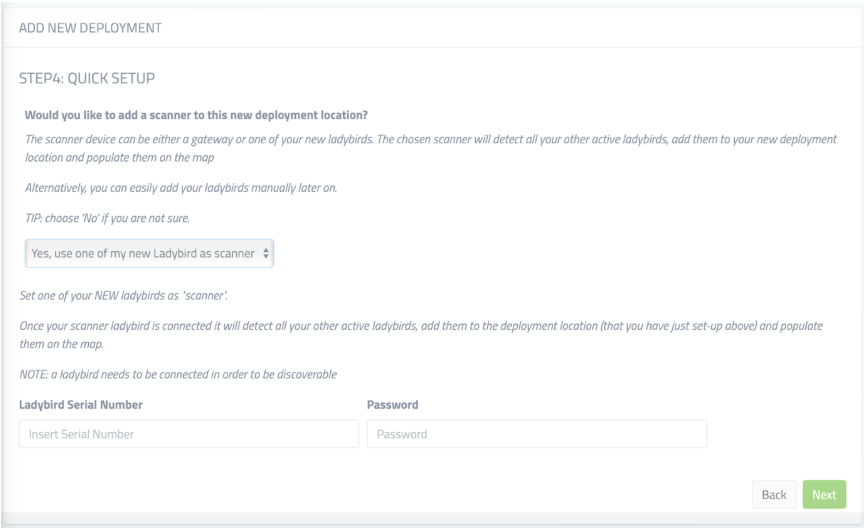Focus the Password input field

[536, 433]
